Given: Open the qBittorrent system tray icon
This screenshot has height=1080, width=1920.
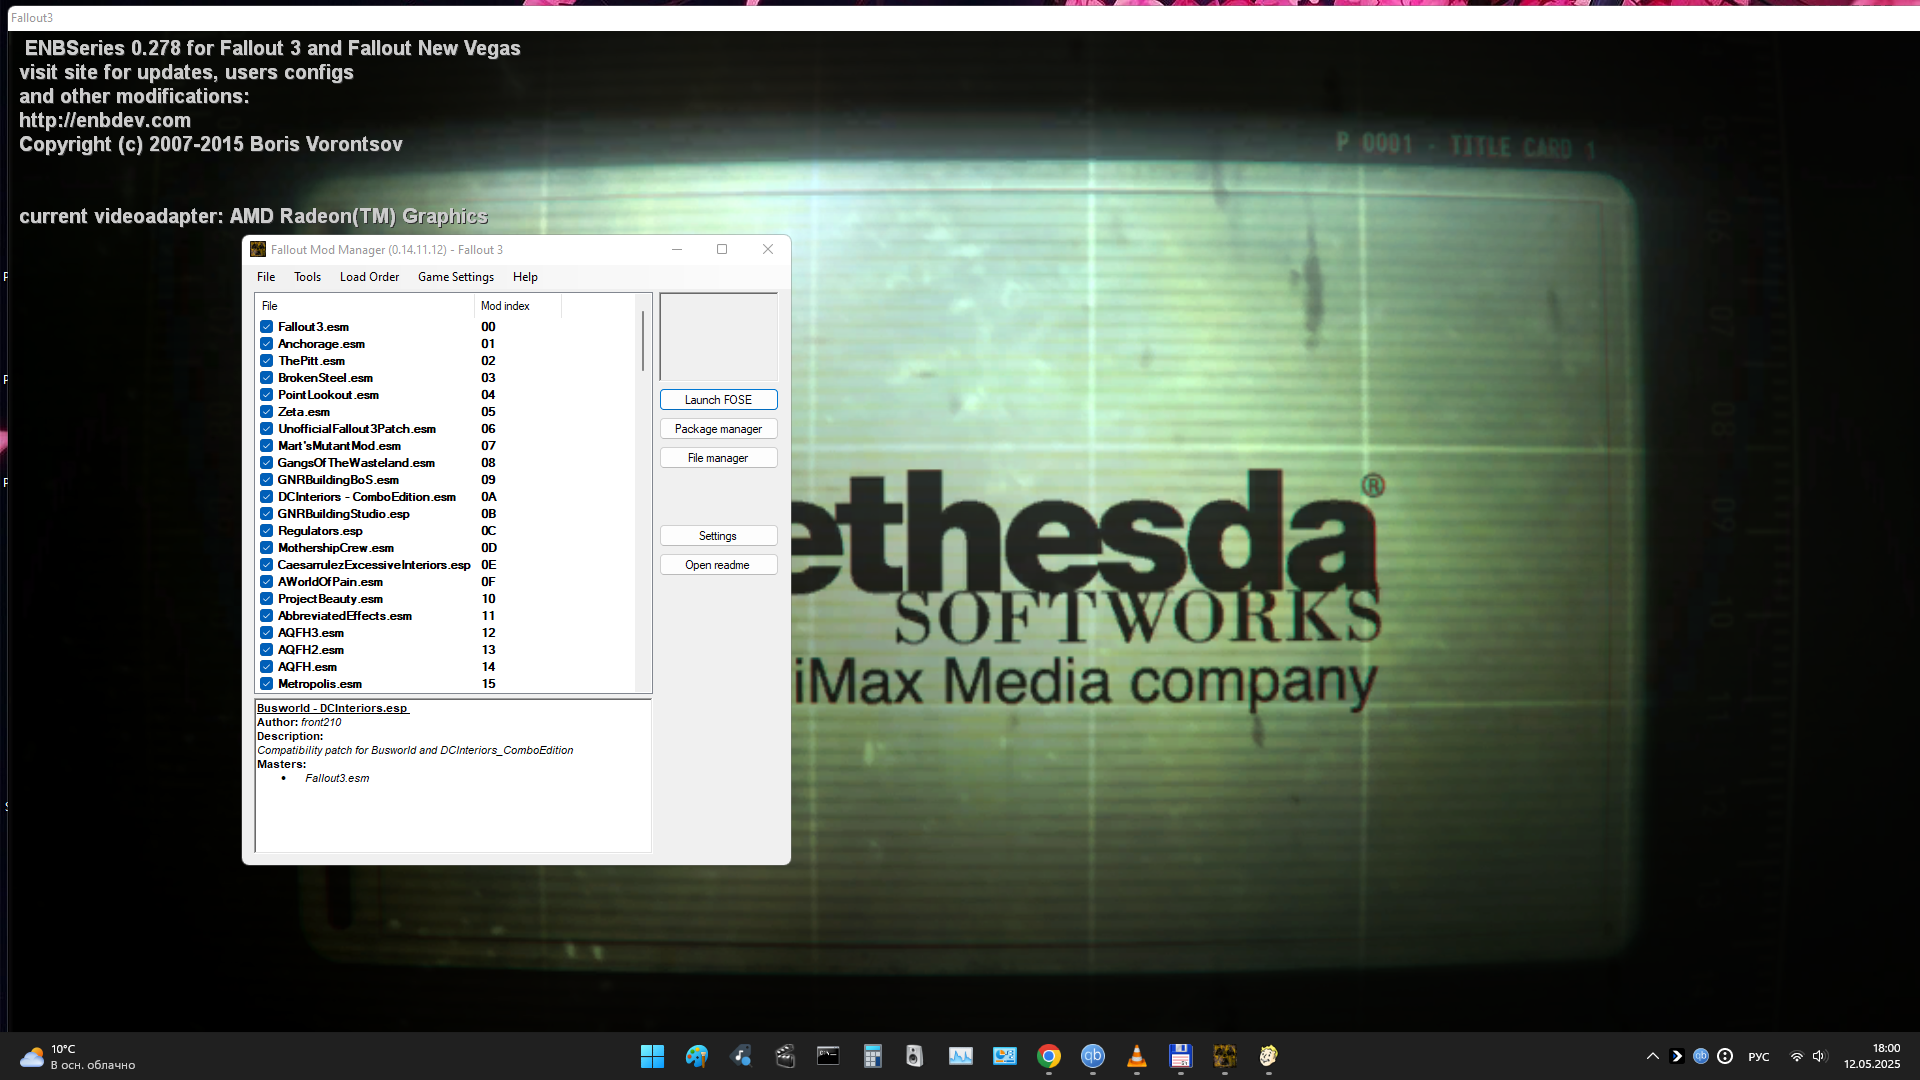Looking at the screenshot, I should pos(1701,1056).
